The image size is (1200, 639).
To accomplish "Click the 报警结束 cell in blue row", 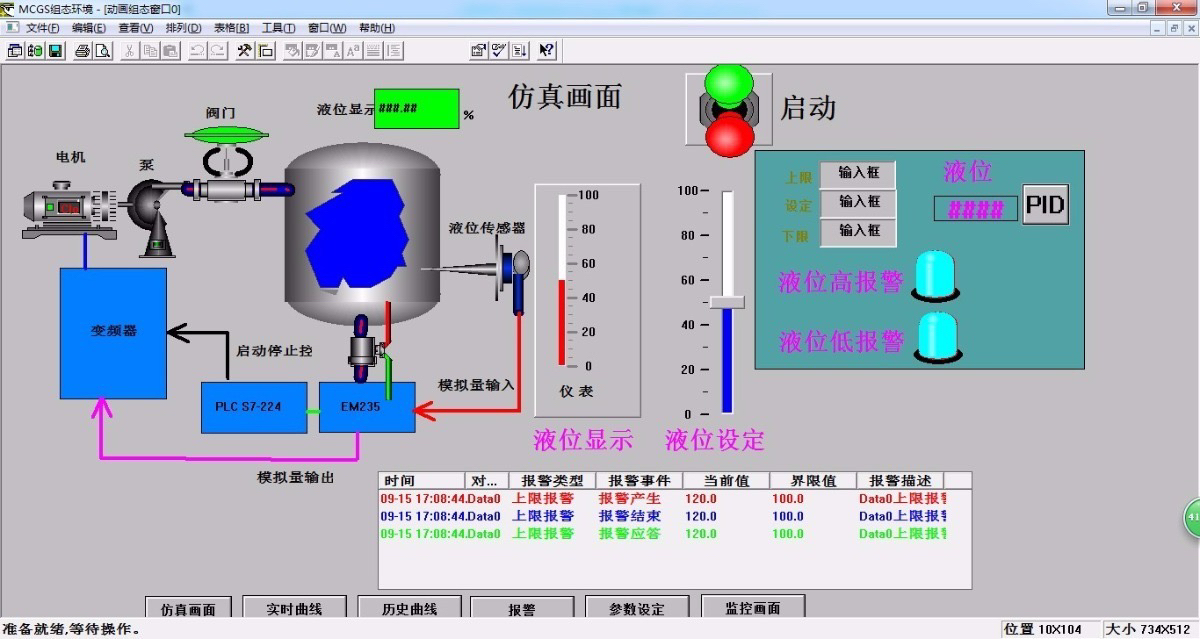I will click(630, 516).
